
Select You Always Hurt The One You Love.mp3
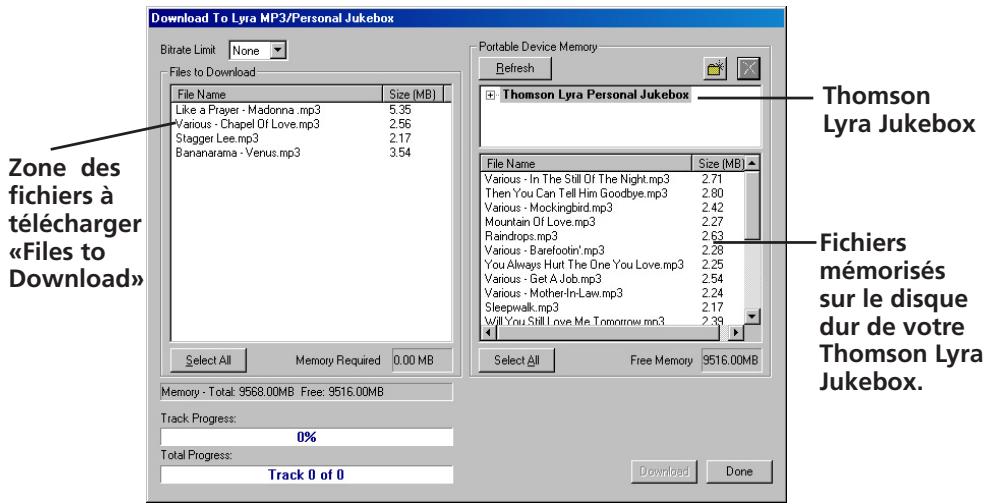pos(584,265)
